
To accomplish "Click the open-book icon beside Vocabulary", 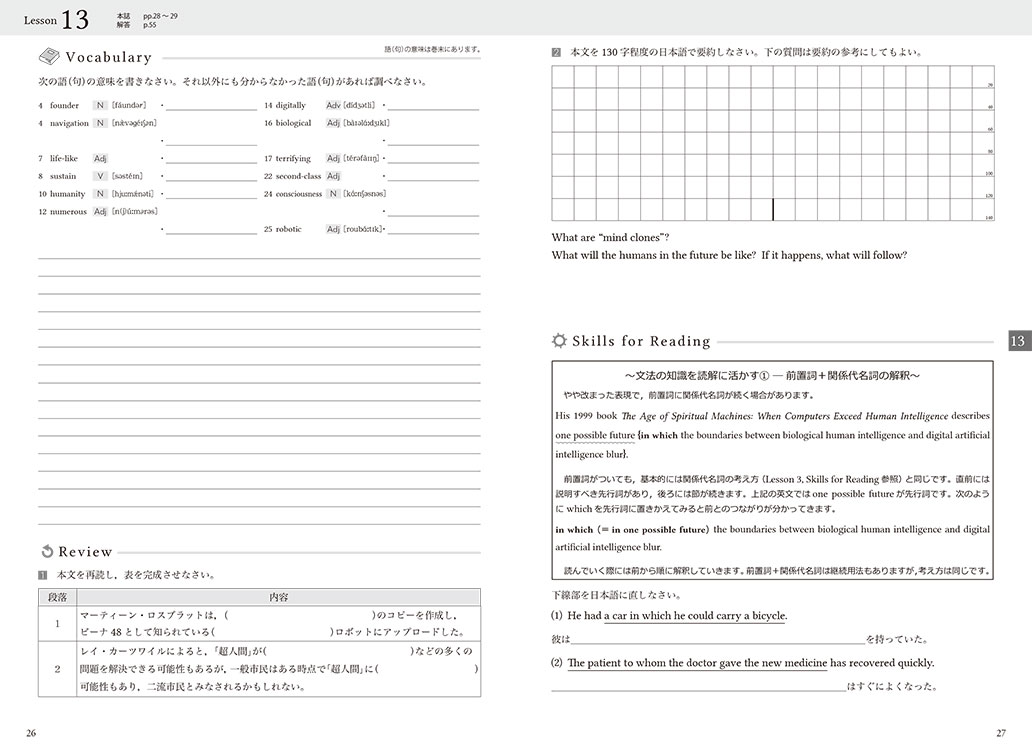I will [x=49, y=58].
